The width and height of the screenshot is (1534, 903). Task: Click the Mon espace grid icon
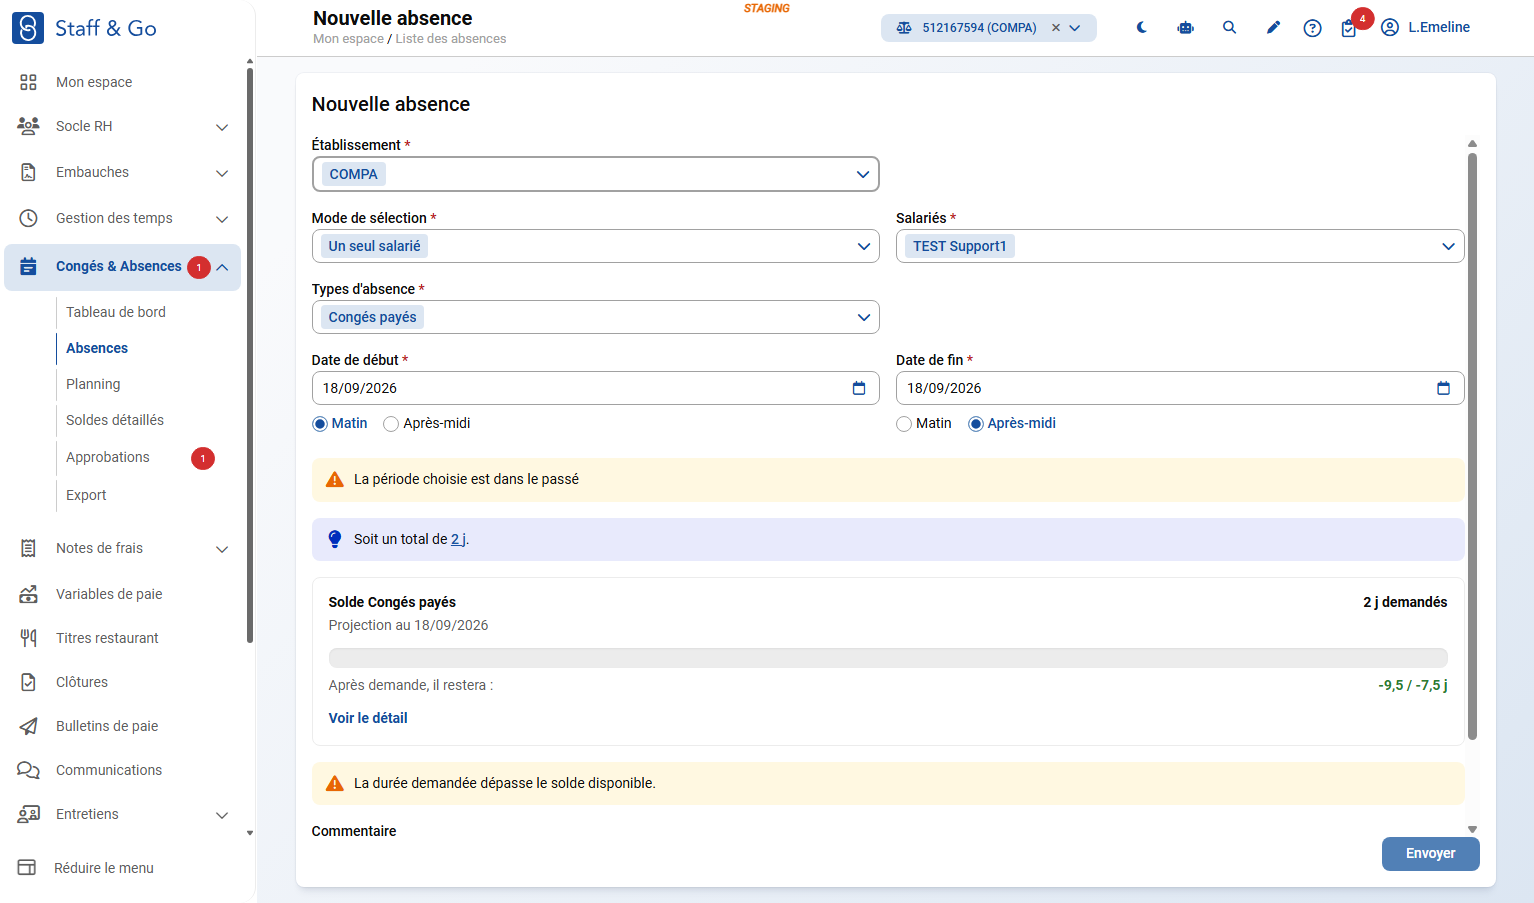point(28,82)
